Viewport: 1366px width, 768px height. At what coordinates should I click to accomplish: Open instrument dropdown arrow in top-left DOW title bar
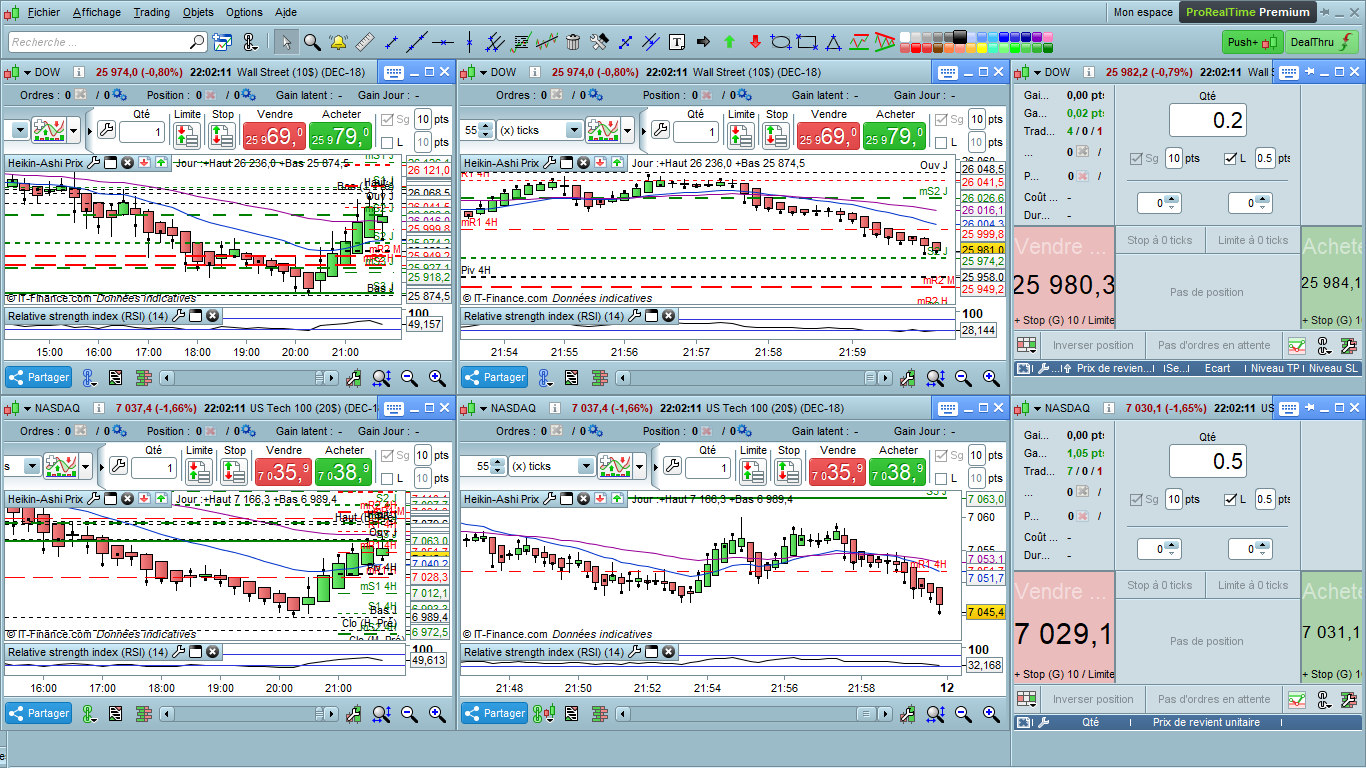[28, 72]
